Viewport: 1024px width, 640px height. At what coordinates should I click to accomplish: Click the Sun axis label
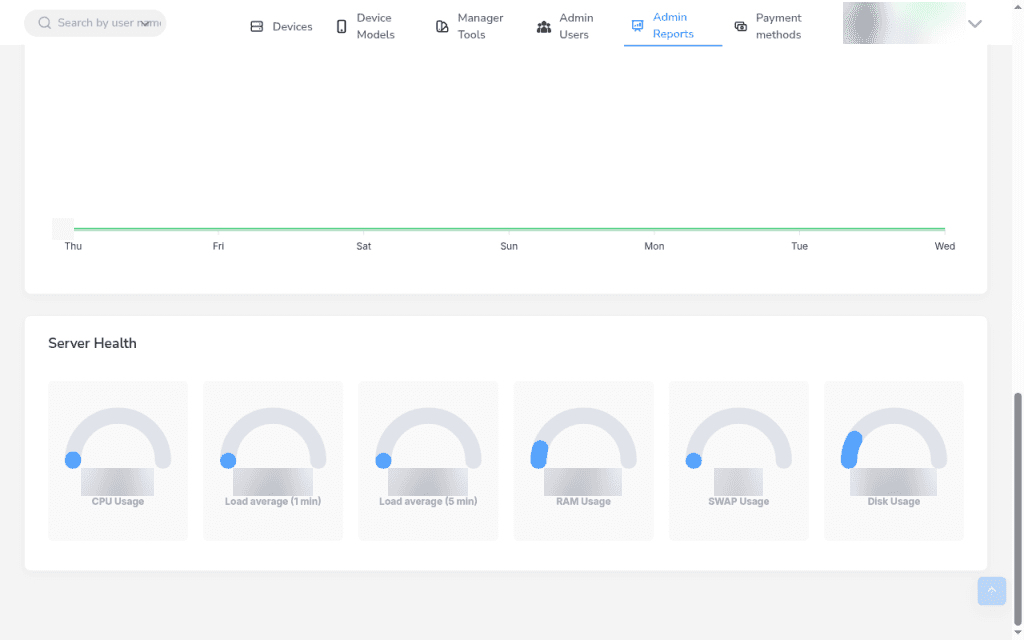(x=509, y=246)
